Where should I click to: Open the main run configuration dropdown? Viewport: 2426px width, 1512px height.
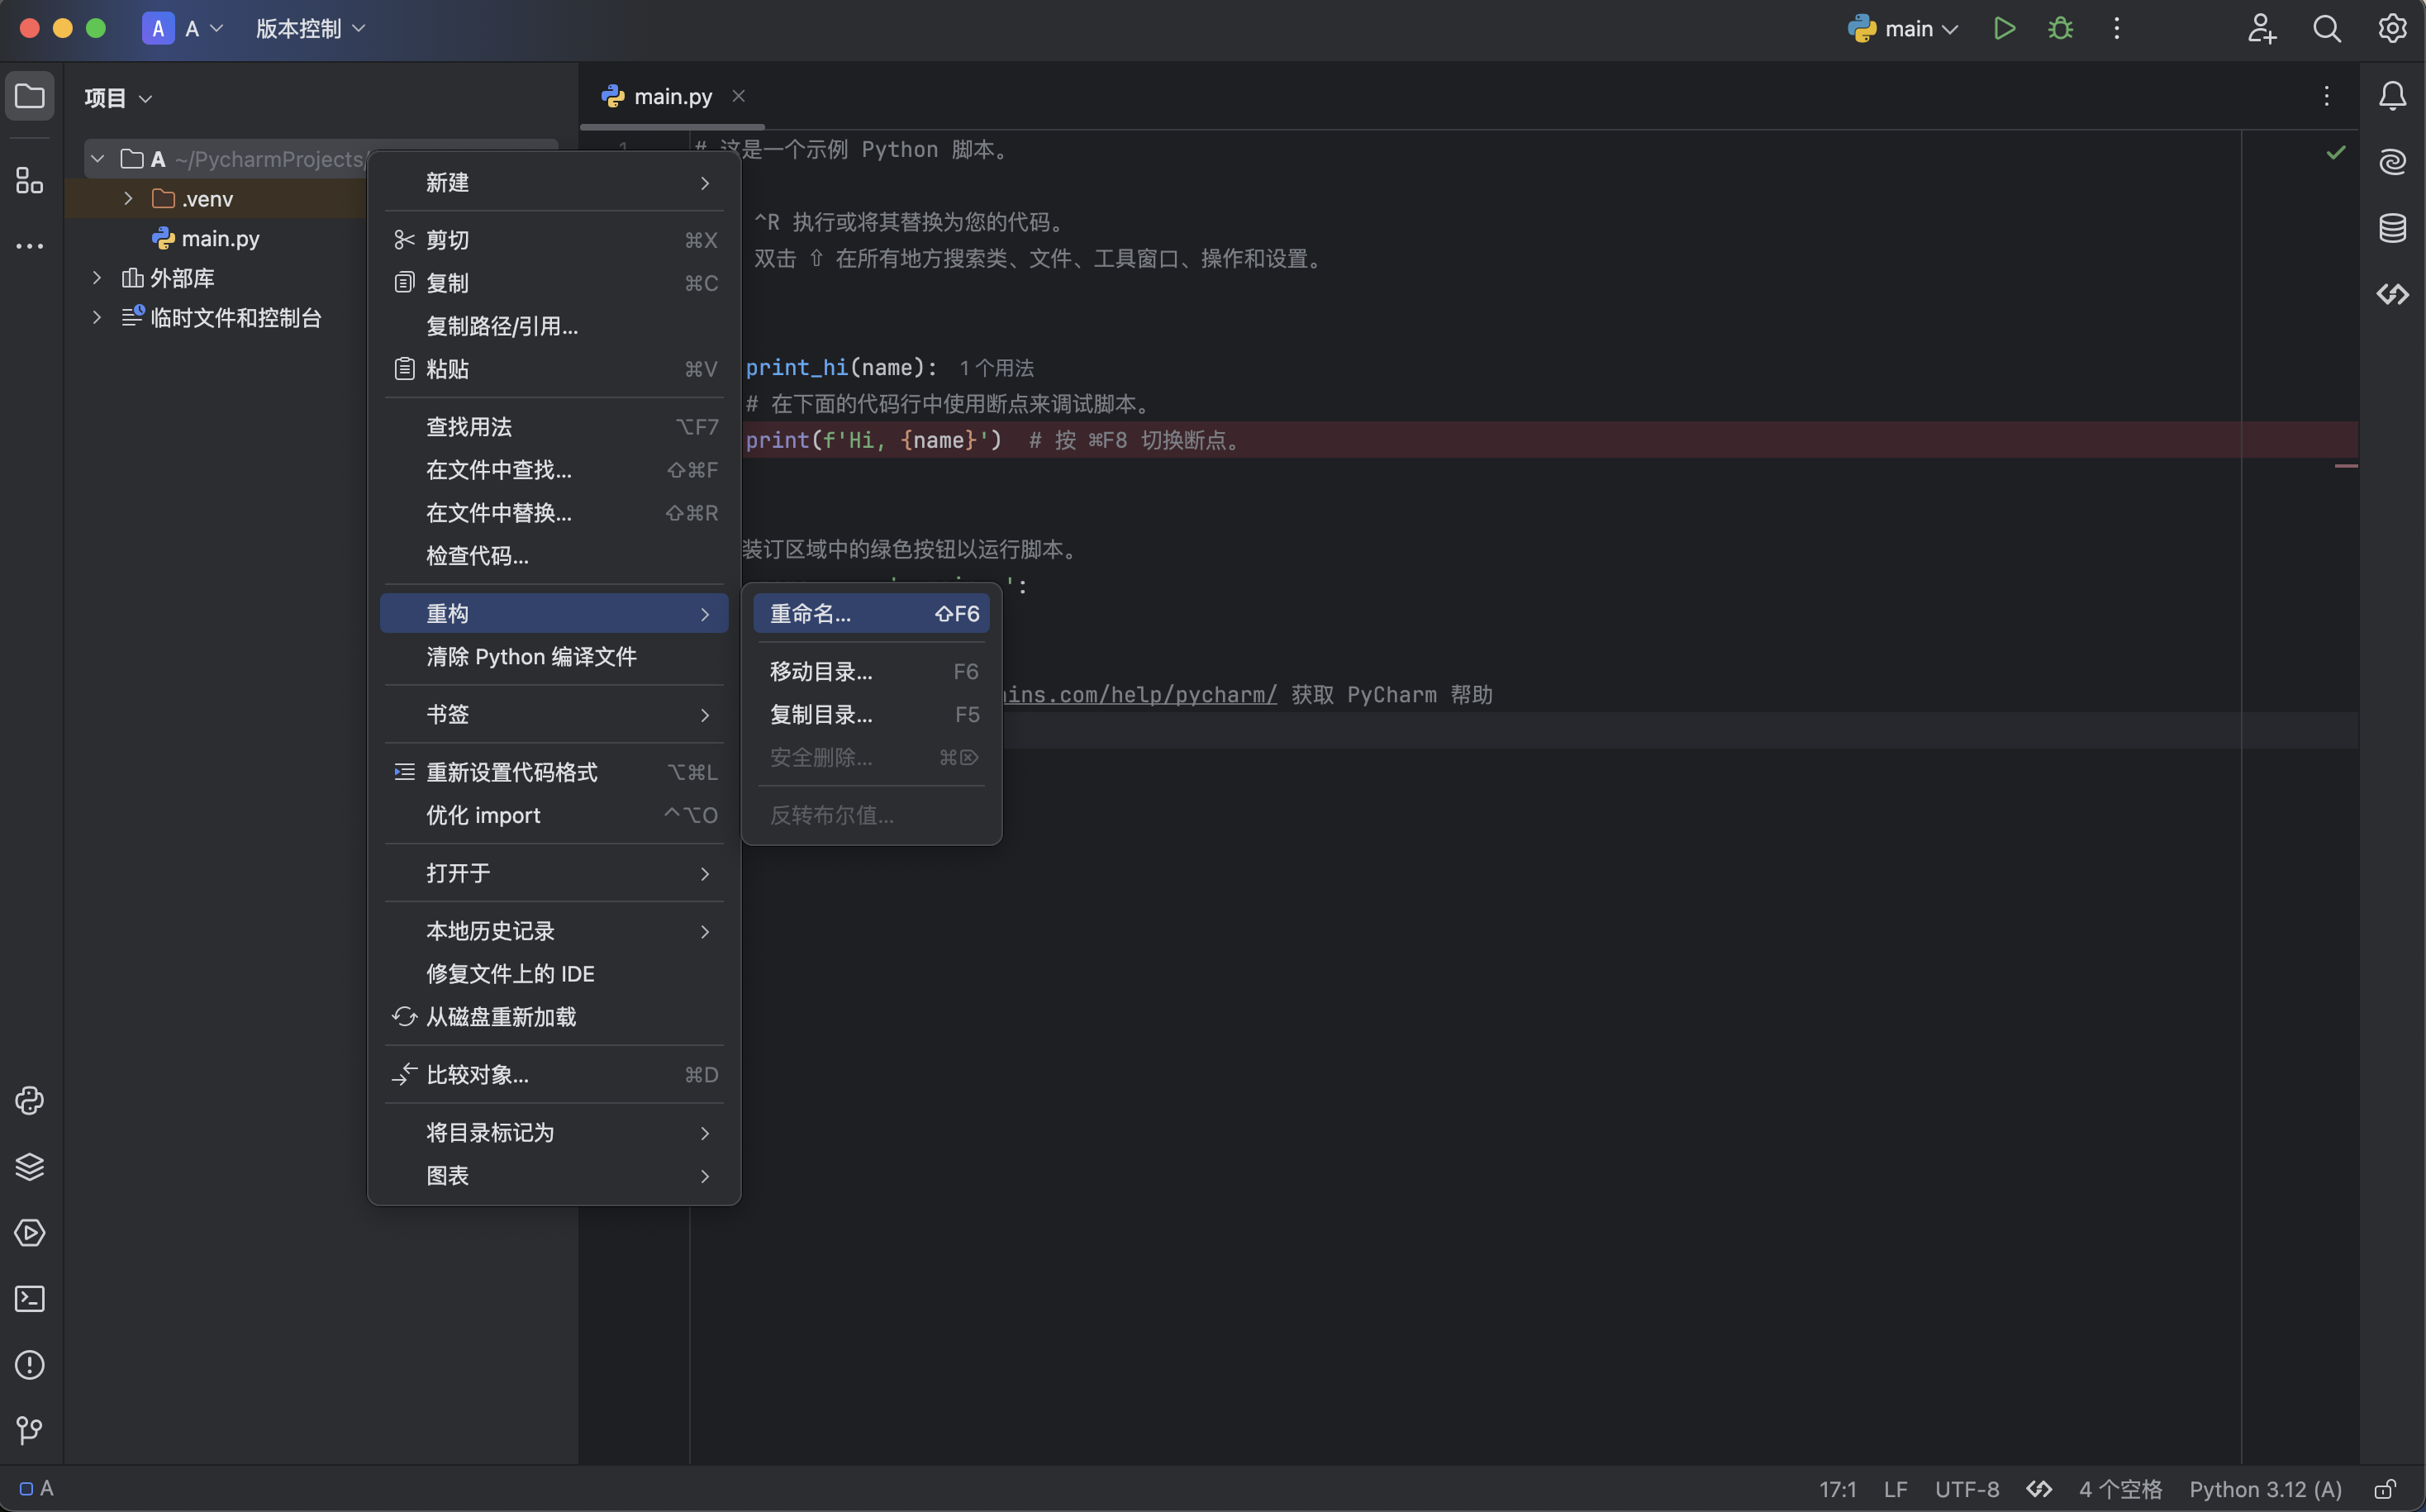pyautogui.click(x=1903, y=28)
